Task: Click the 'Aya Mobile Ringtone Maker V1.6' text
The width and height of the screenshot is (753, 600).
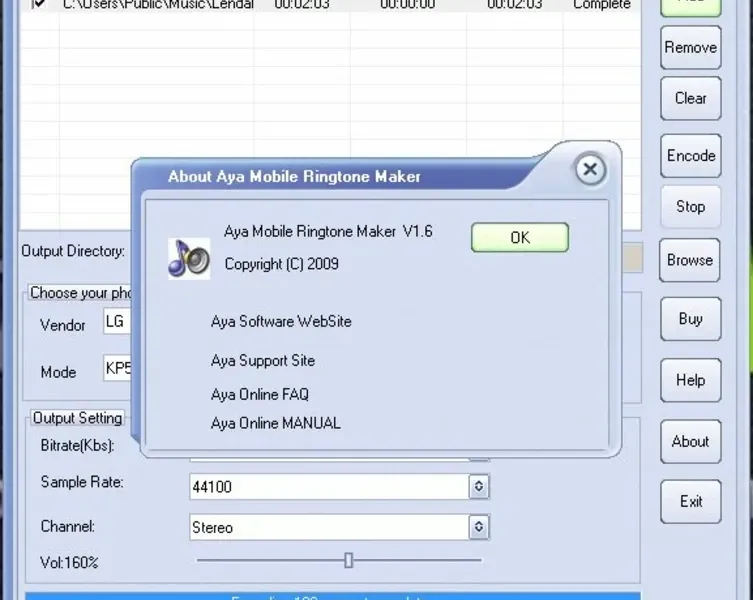Action: 328,232
